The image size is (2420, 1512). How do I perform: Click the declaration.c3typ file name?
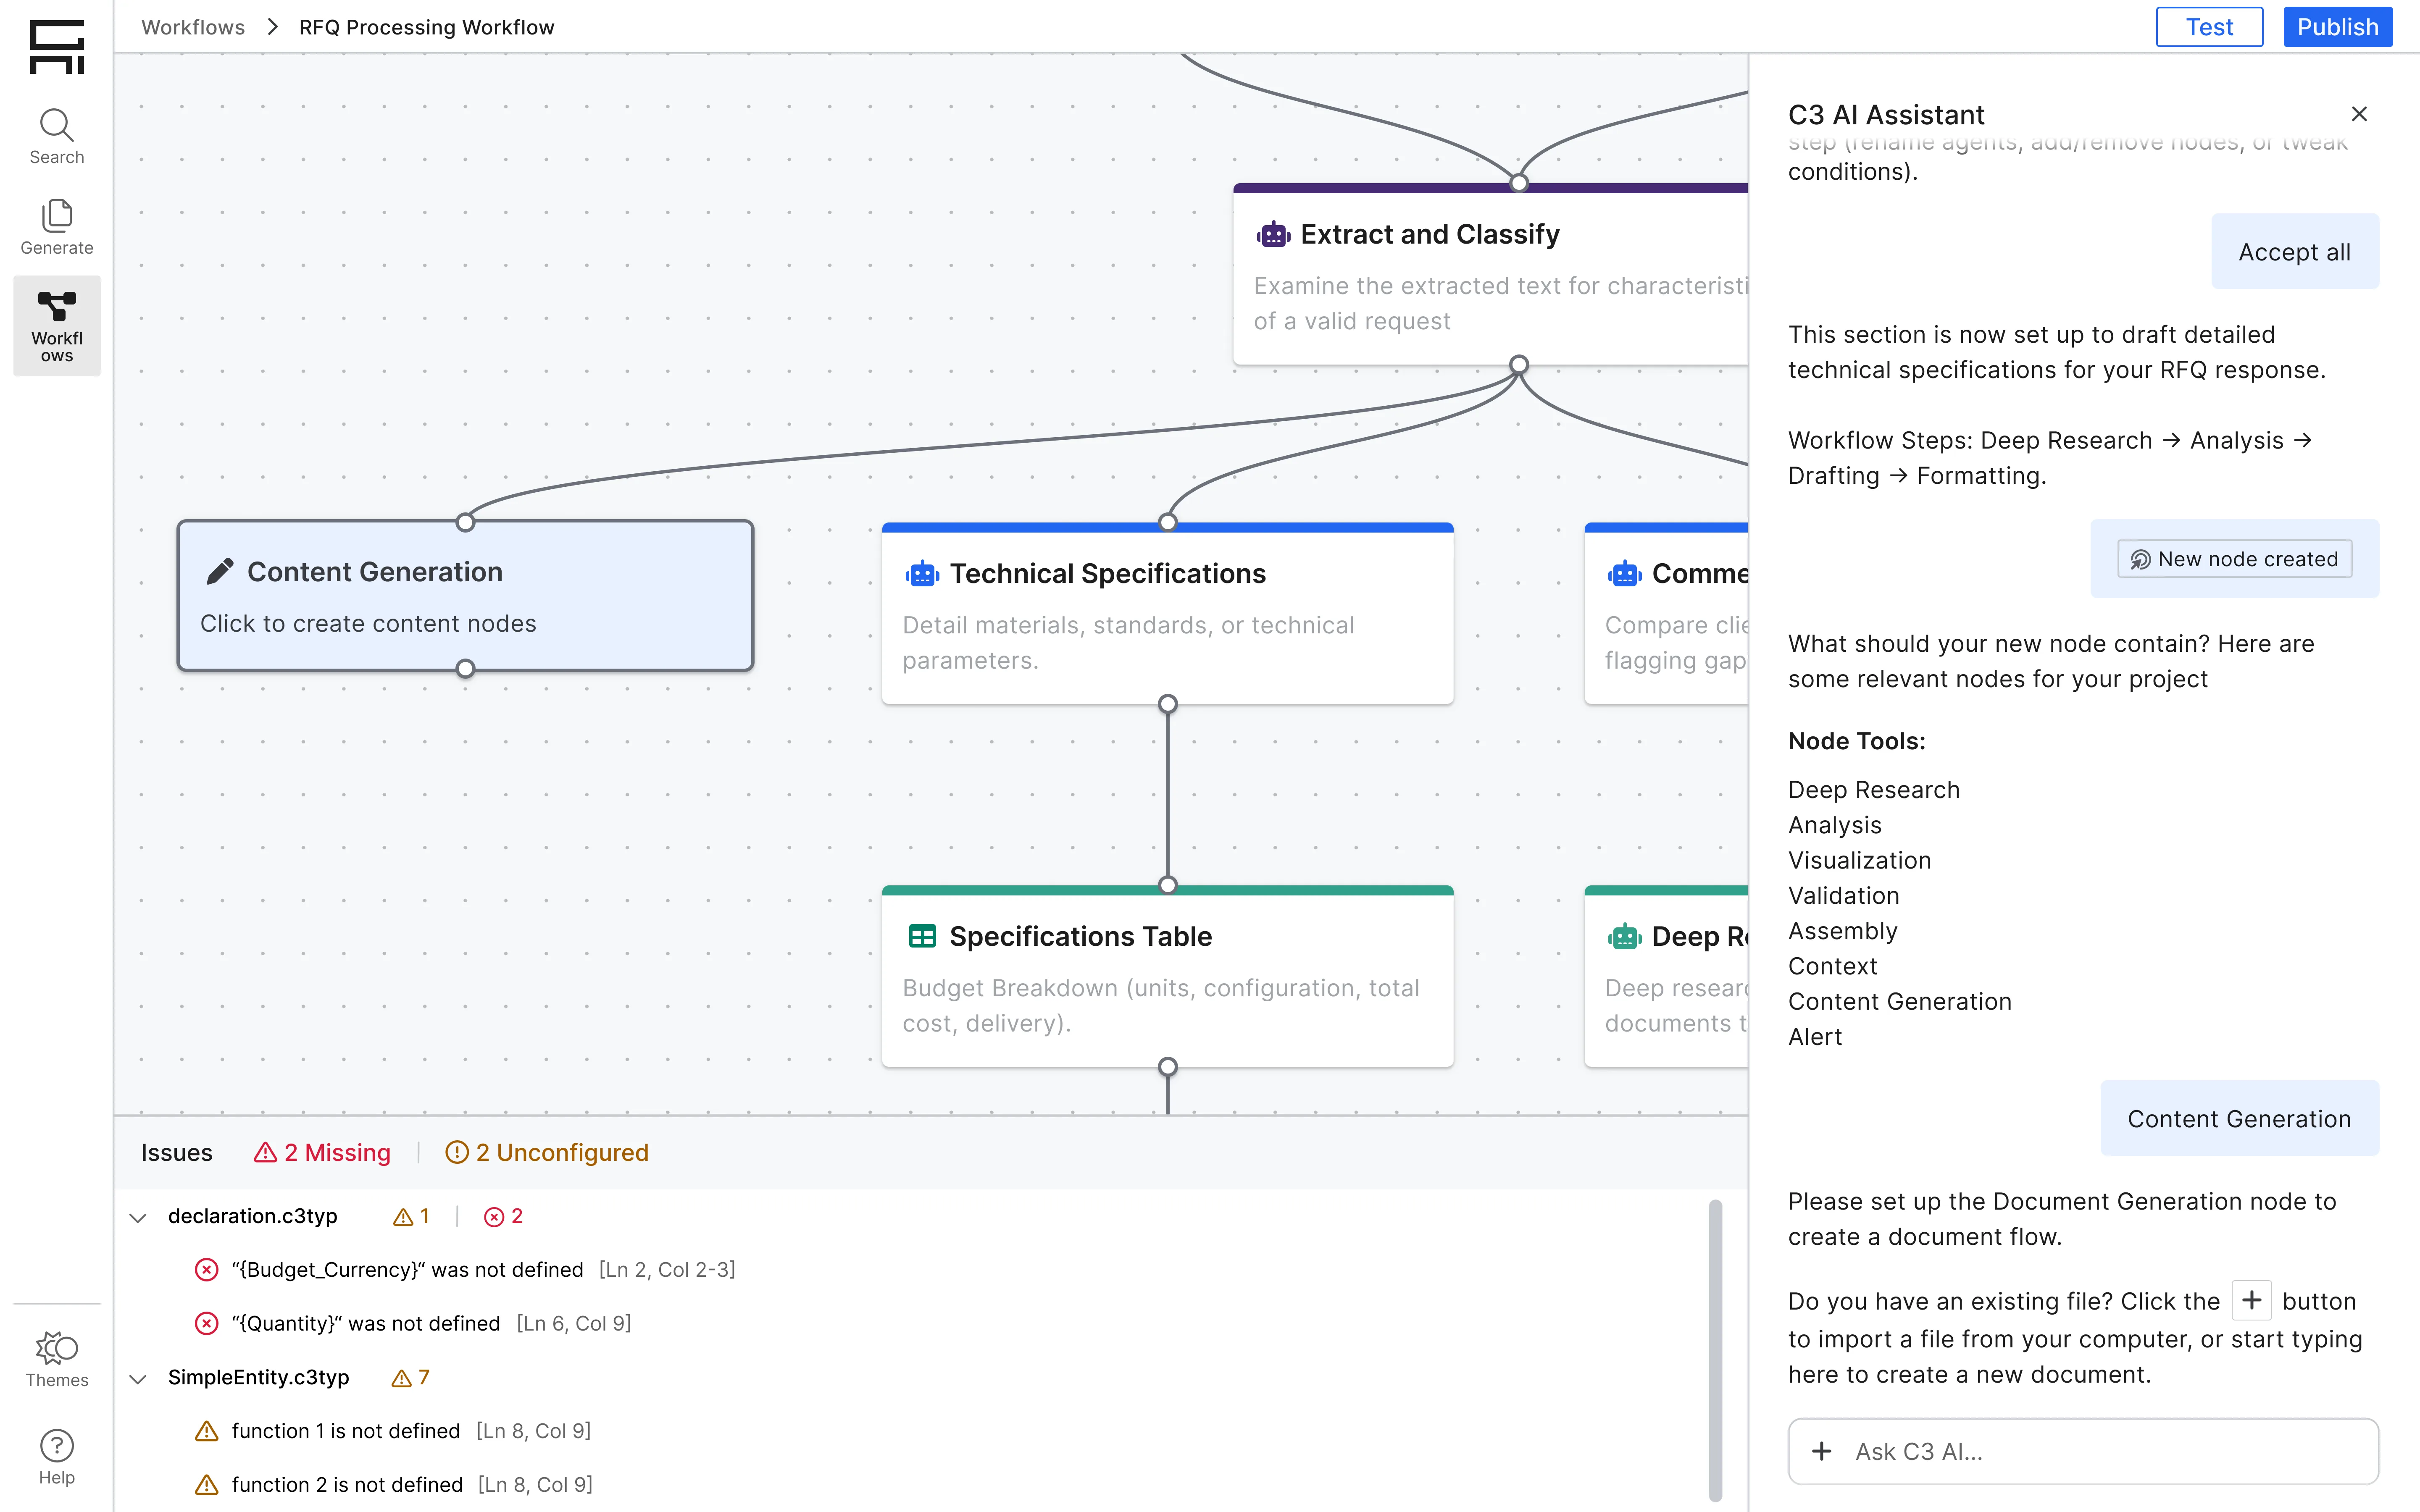pos(253,1215)
